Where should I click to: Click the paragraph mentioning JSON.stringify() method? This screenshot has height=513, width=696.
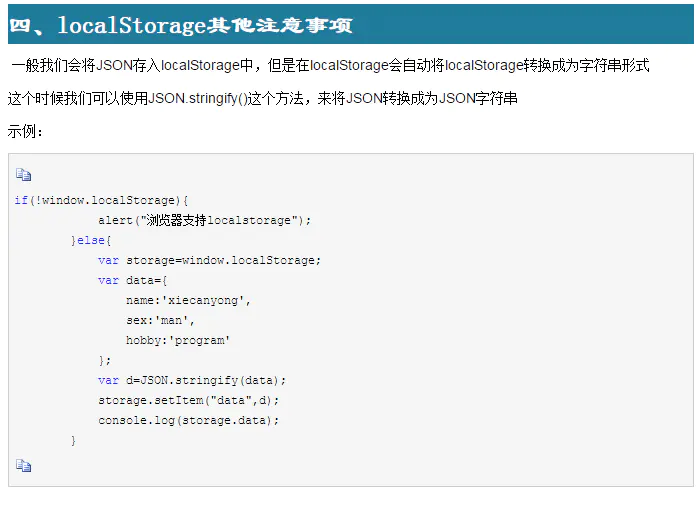pyautogui.click(x=262, y=99)
